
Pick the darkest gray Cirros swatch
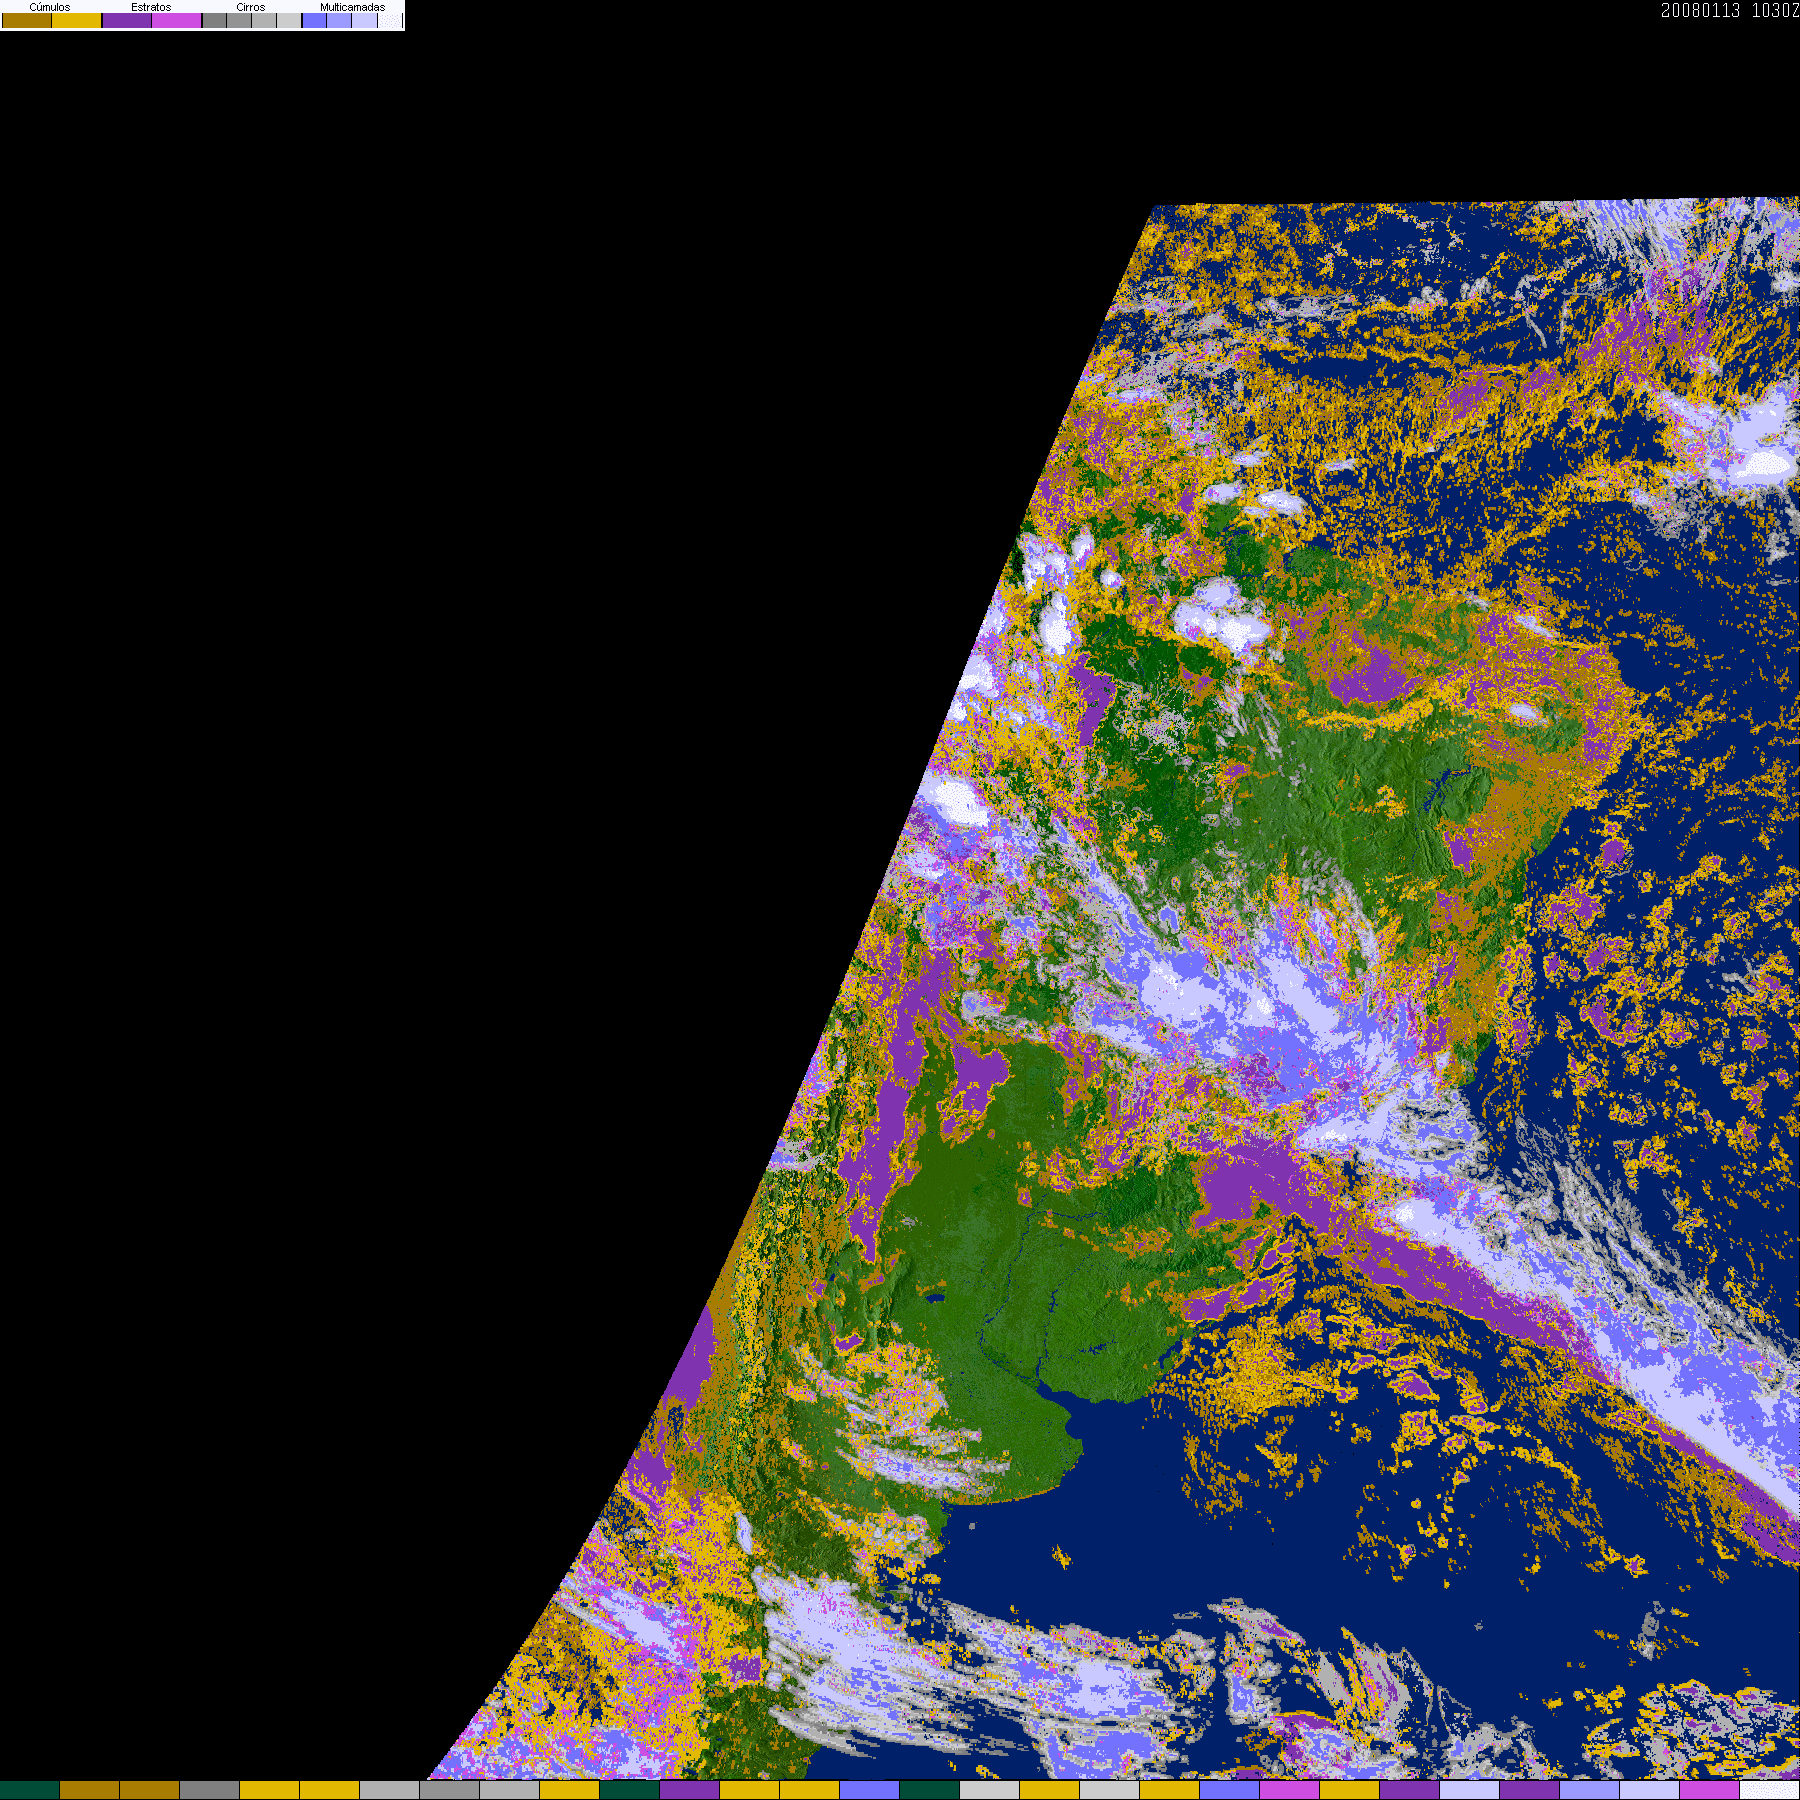pyautogui.click(x=214, y=20)
